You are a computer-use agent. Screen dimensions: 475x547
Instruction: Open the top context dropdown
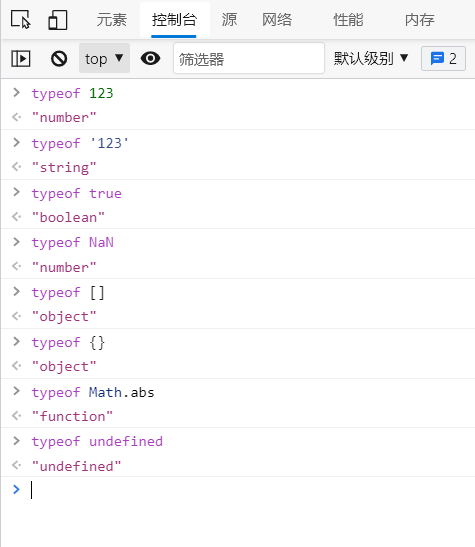104,58
